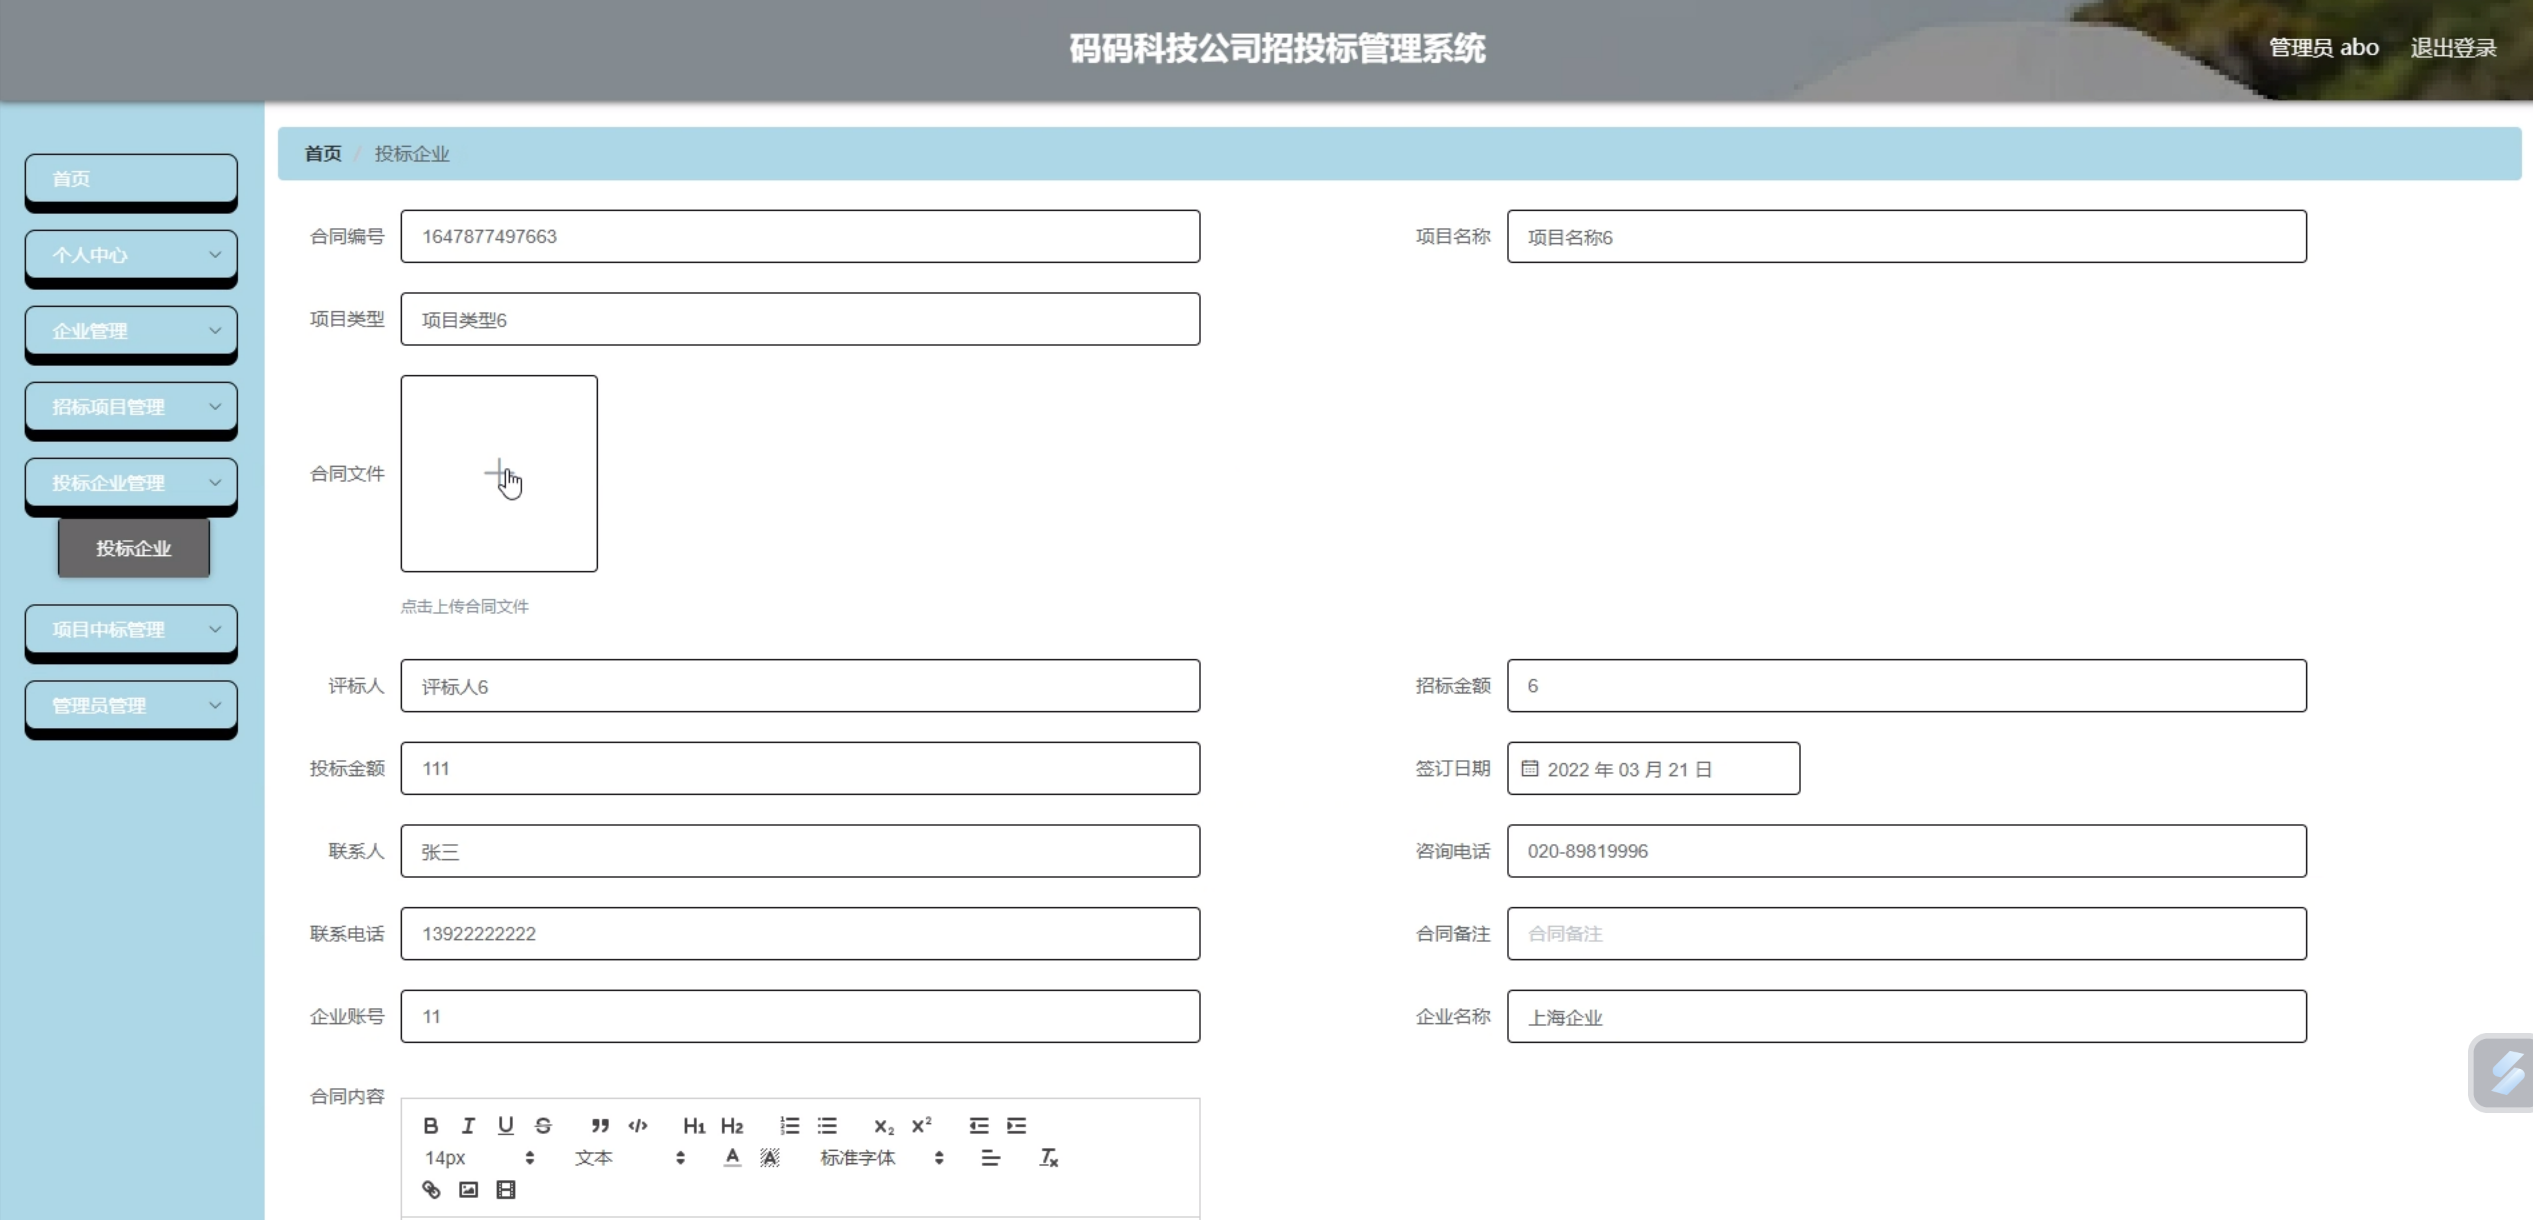Open the 标准字体 font family dropdown
The image size is (2533, 1220).
point(880,1158)
